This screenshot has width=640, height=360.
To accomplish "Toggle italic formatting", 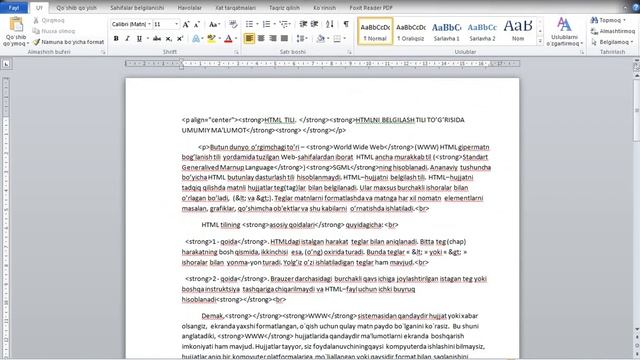I will pos(127,38).
